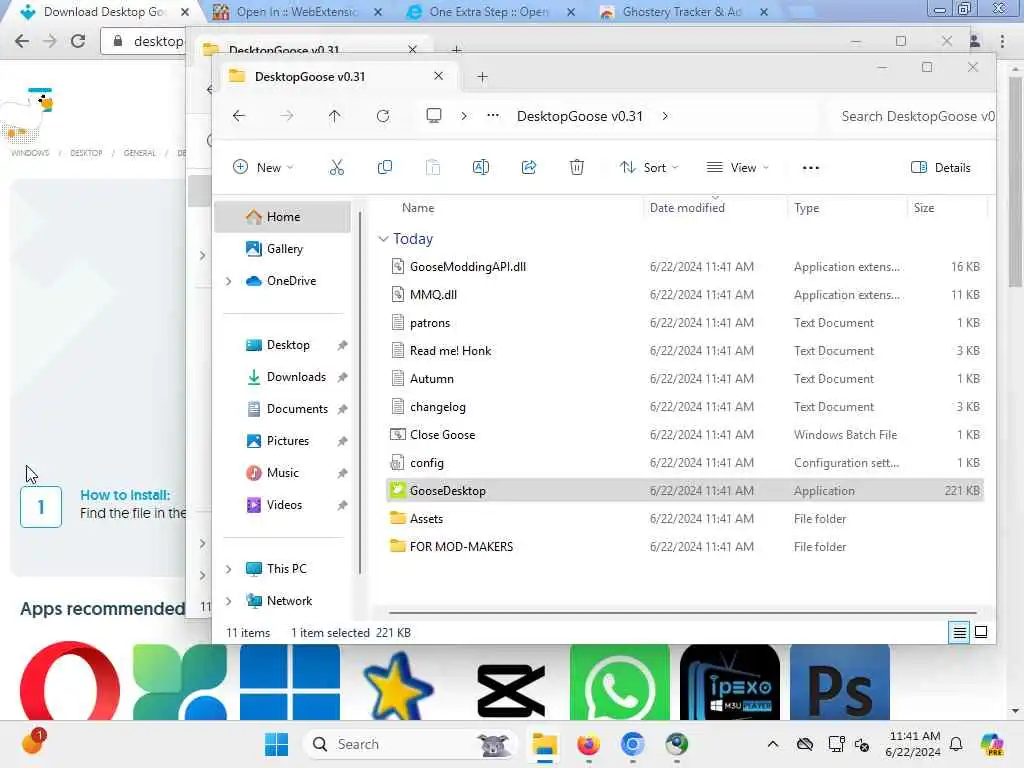This screenshot has width=1024, height=768.
Task: Open the New dropdown menu
Action: pyautogui.click(x=263, y=168)
